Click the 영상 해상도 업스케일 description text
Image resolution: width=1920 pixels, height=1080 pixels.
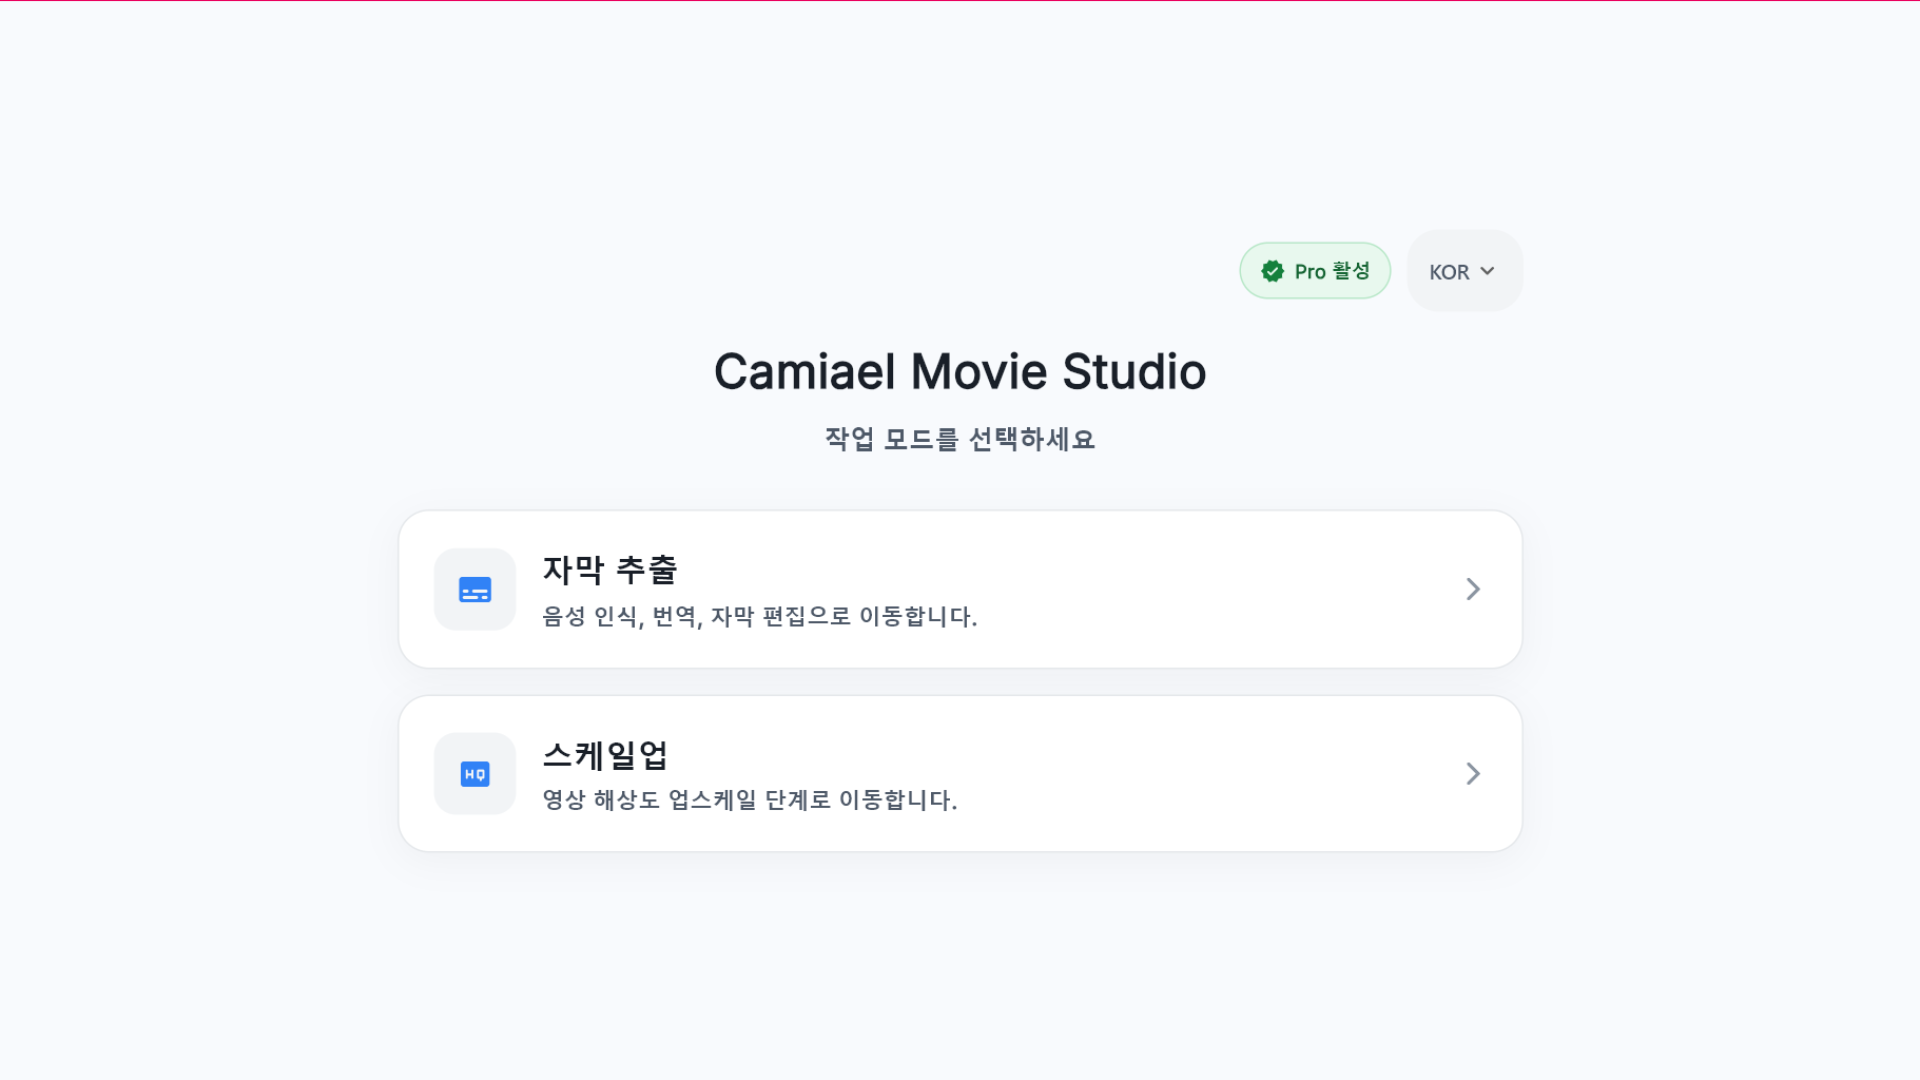(x=750, y=800)
